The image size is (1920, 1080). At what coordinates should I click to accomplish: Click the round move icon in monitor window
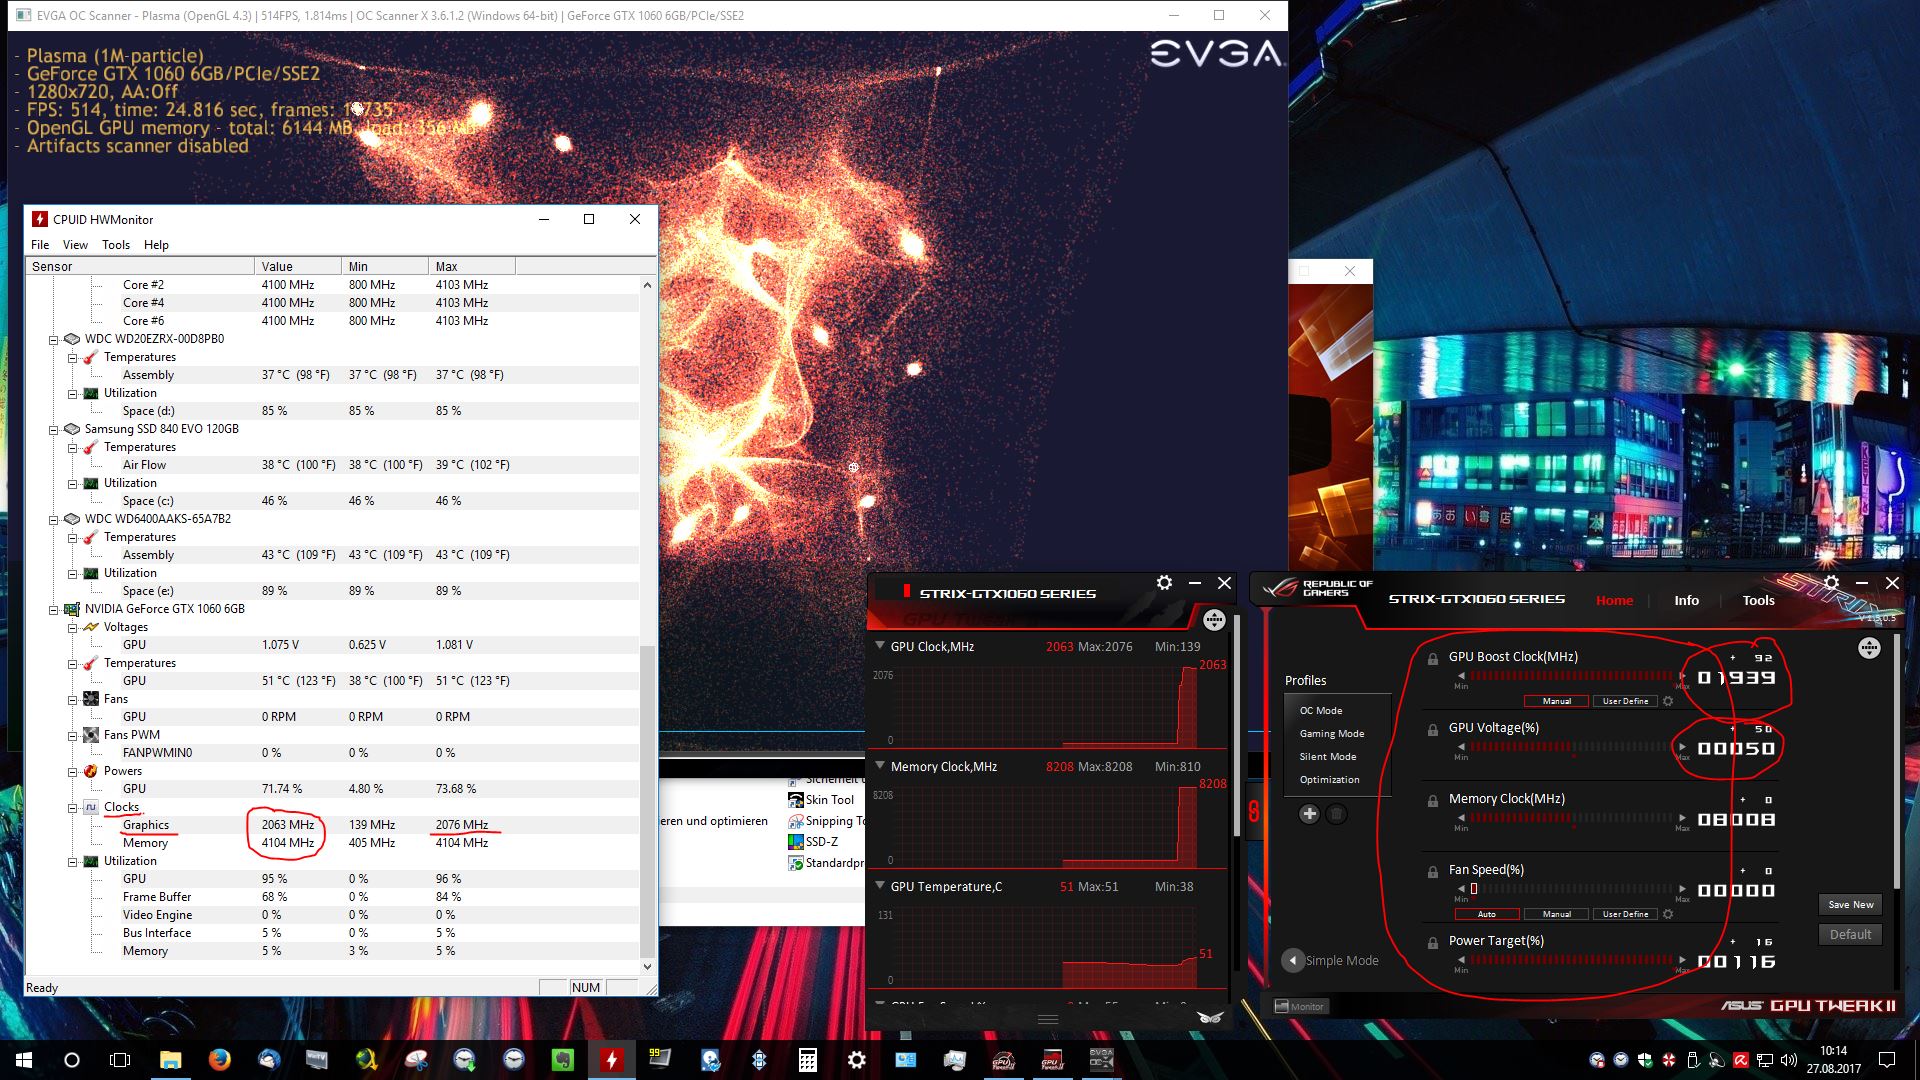click(1214, 620)
